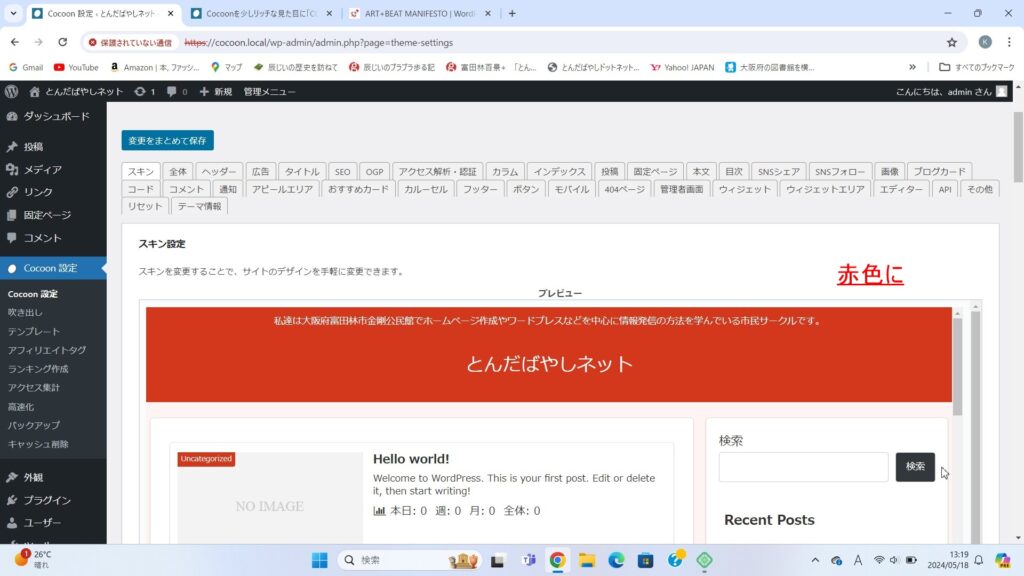1024x576 pixels.
Task: Bookmark this page with the star icon
Action: click(x=952, y=43)
